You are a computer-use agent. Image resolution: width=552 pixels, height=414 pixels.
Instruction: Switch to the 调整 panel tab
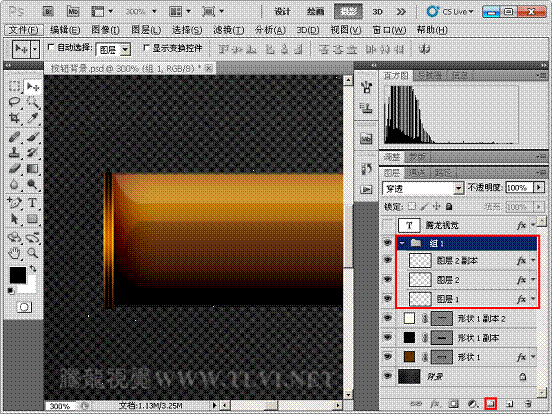(391, 157)
